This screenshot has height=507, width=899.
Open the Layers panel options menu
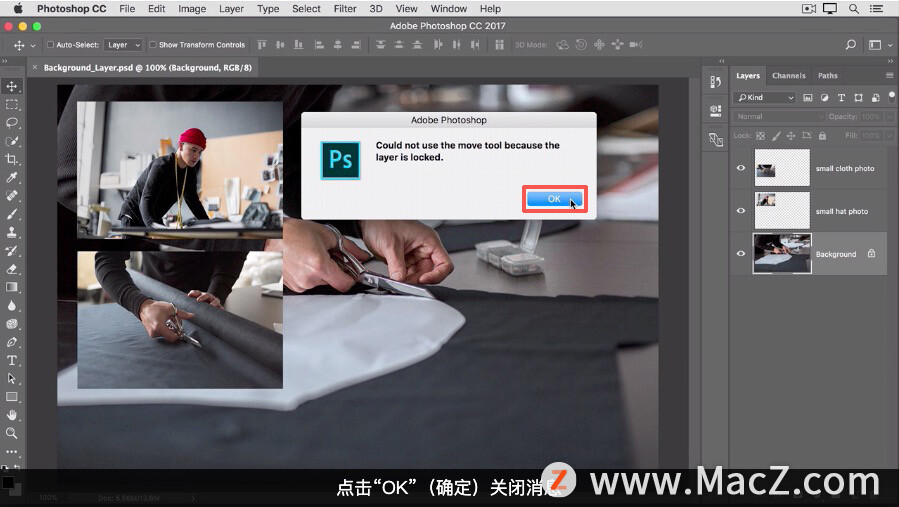coord(889,76)
